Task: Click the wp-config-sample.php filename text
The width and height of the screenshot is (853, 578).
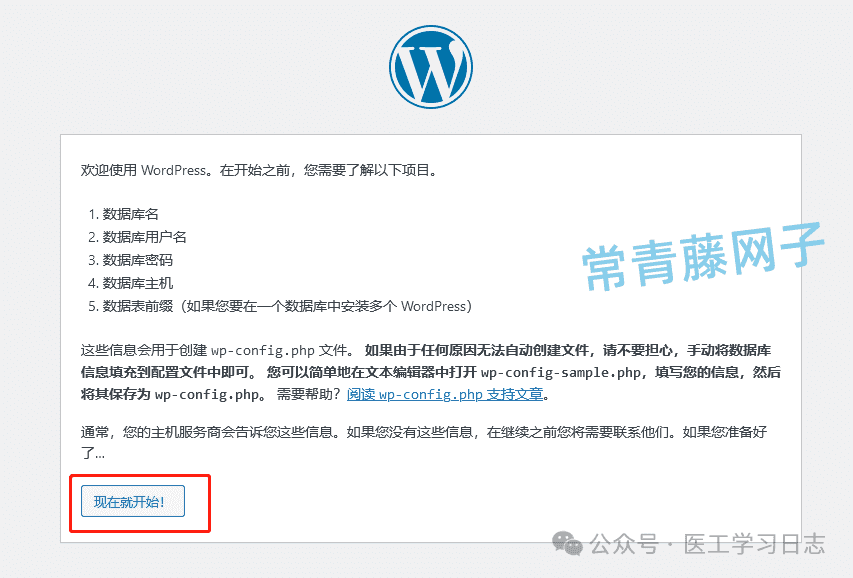Action: click(x=561, y=372)
